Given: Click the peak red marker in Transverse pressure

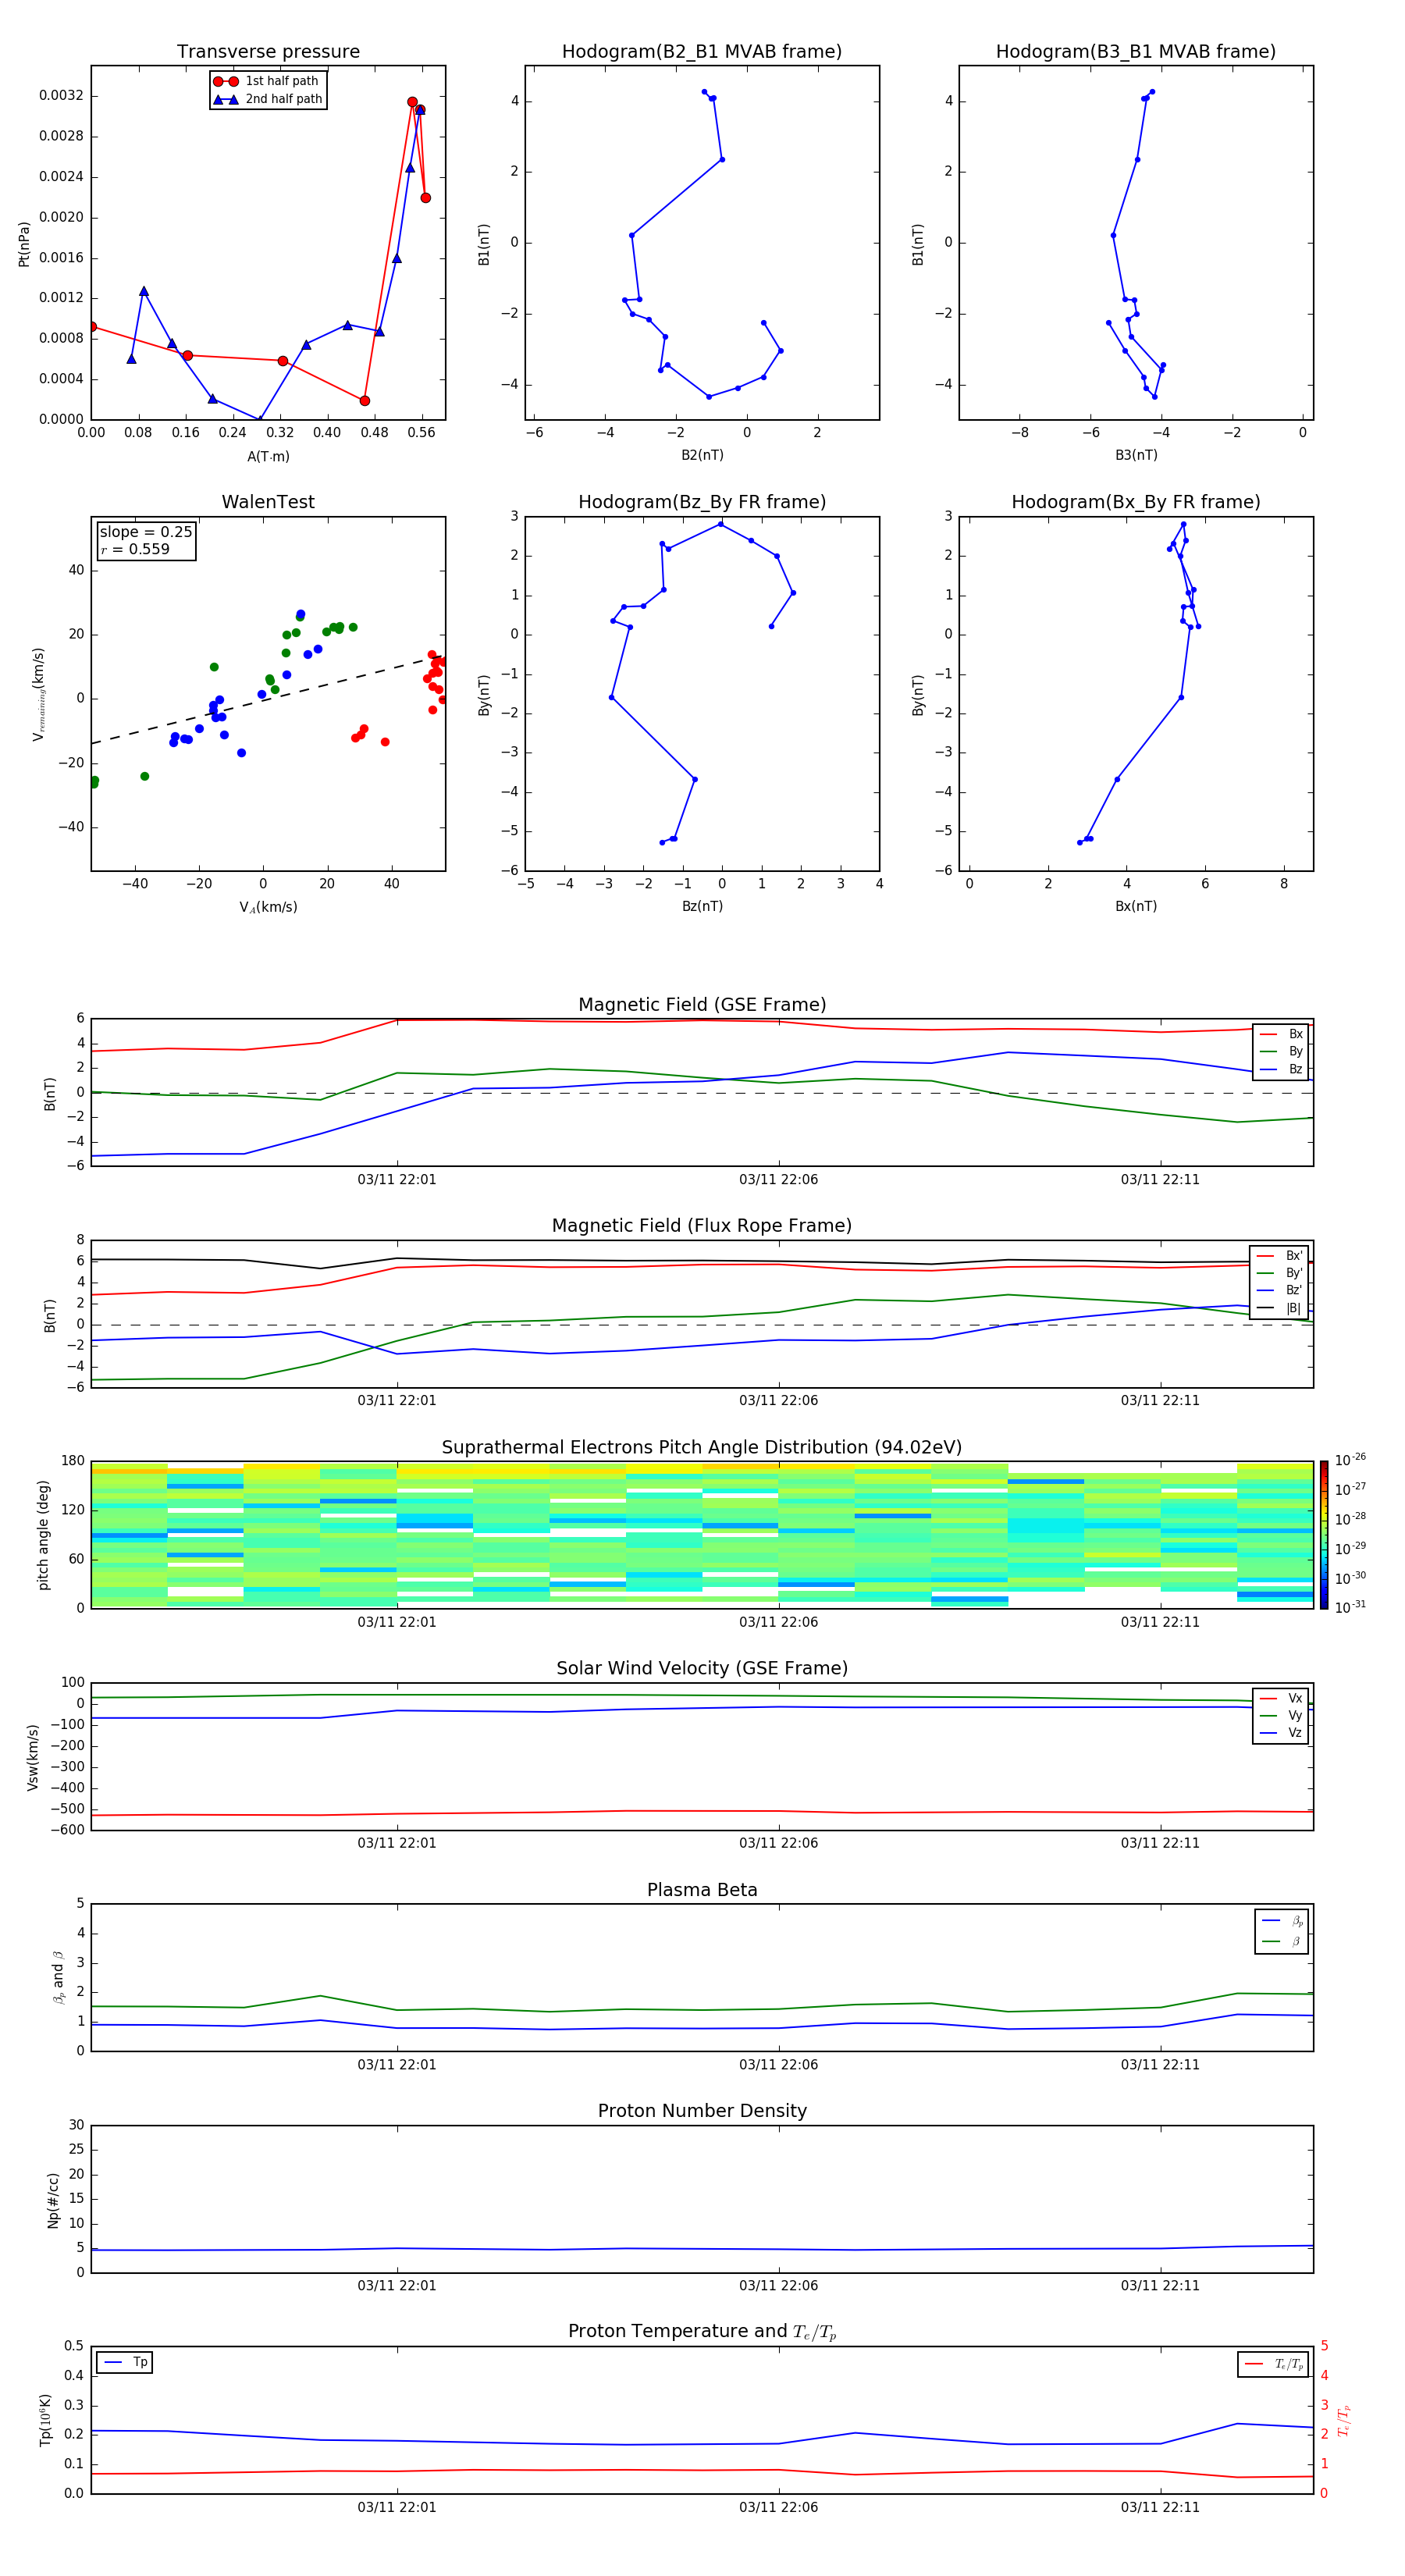Looking at the screenshot, I should (x=412, y=102).
